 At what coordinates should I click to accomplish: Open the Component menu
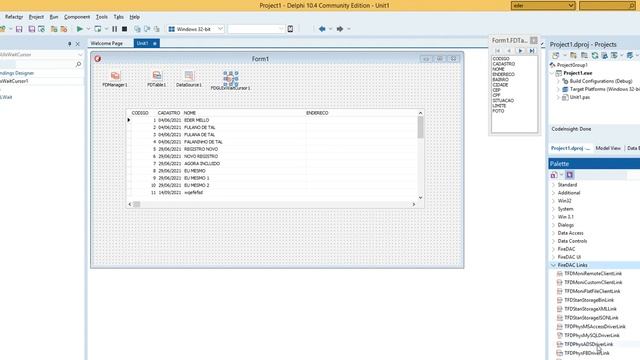pyautogui.click(x=77, y=17)
